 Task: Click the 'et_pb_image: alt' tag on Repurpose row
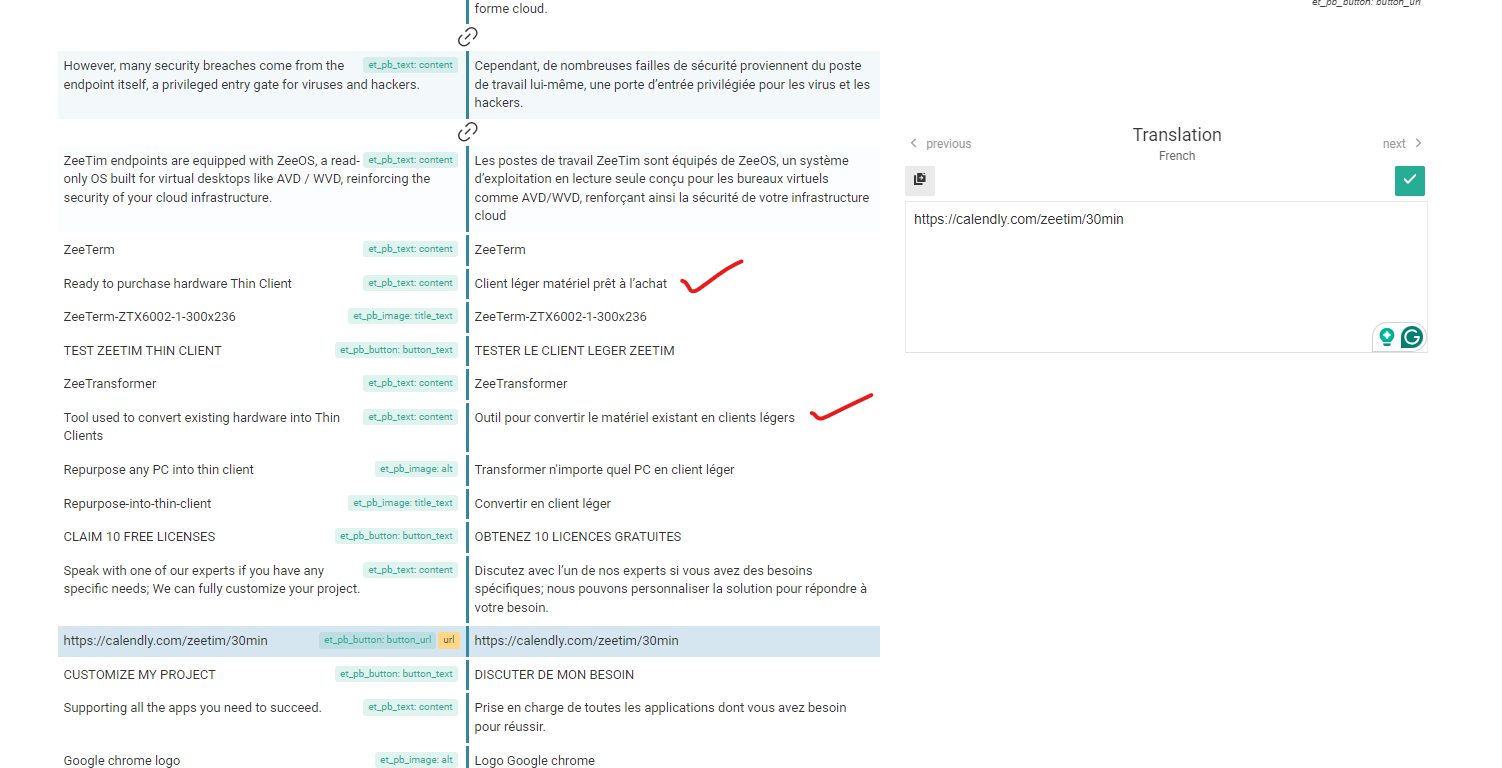(x=416, y=469)
